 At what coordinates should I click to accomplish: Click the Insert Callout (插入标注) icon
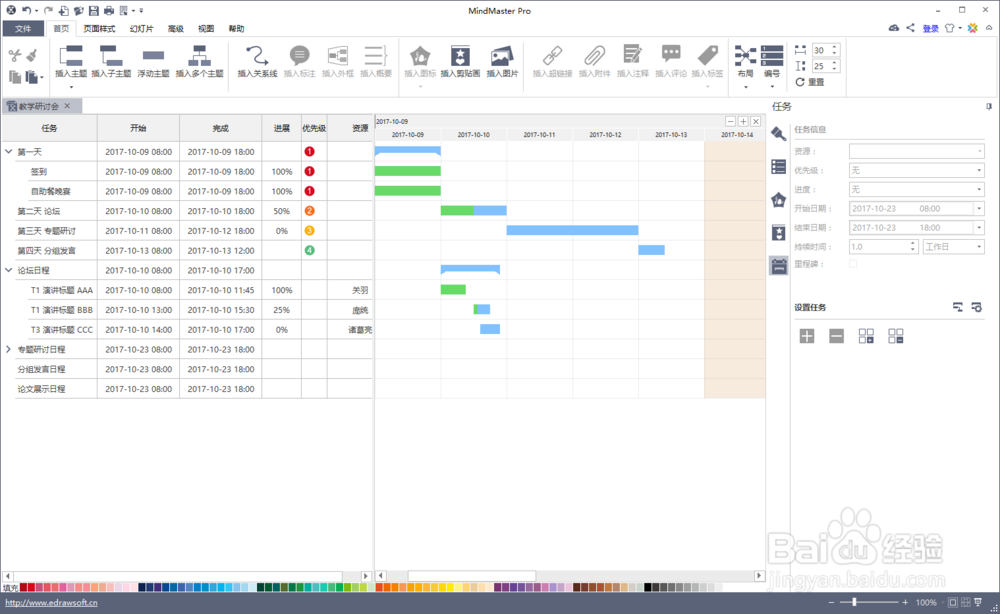(299, 56)
